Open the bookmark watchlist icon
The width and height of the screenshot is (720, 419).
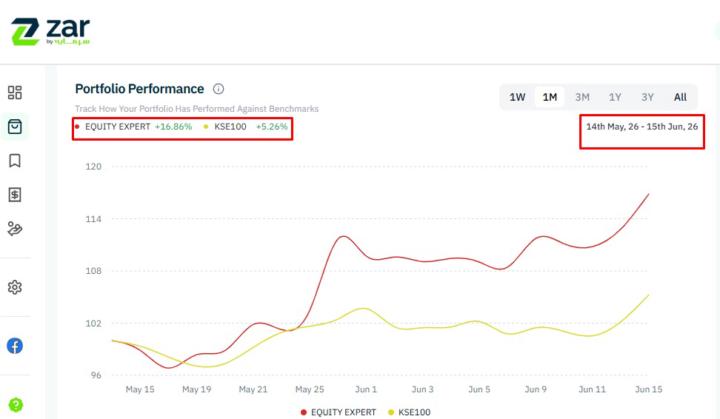pyautogui.click(x=15, y=160)
